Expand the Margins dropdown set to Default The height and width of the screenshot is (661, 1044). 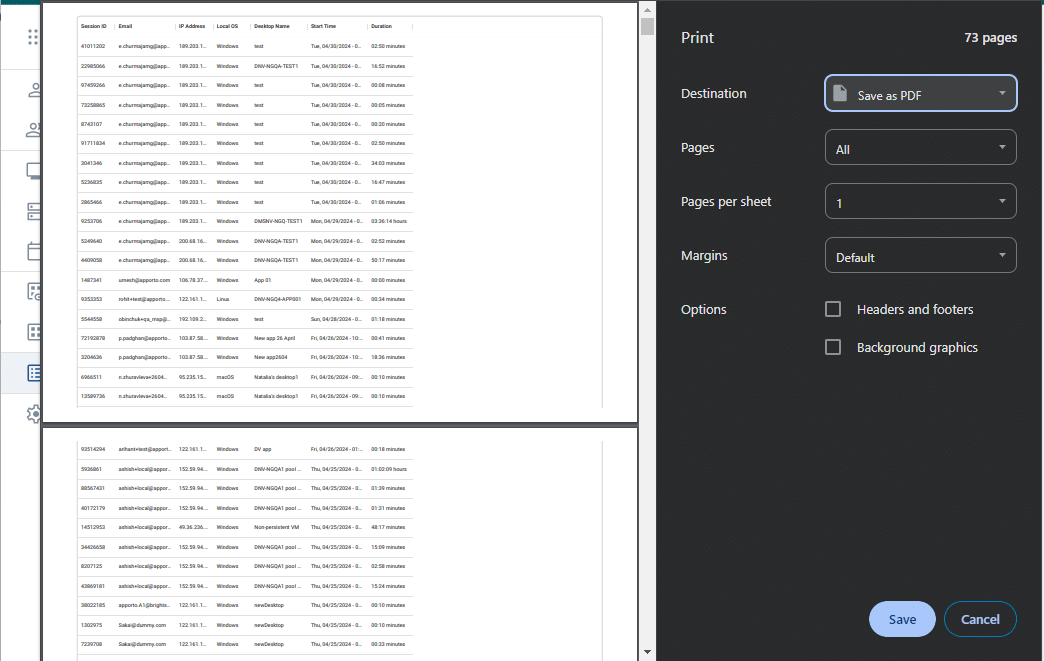[x=920, y=256]
